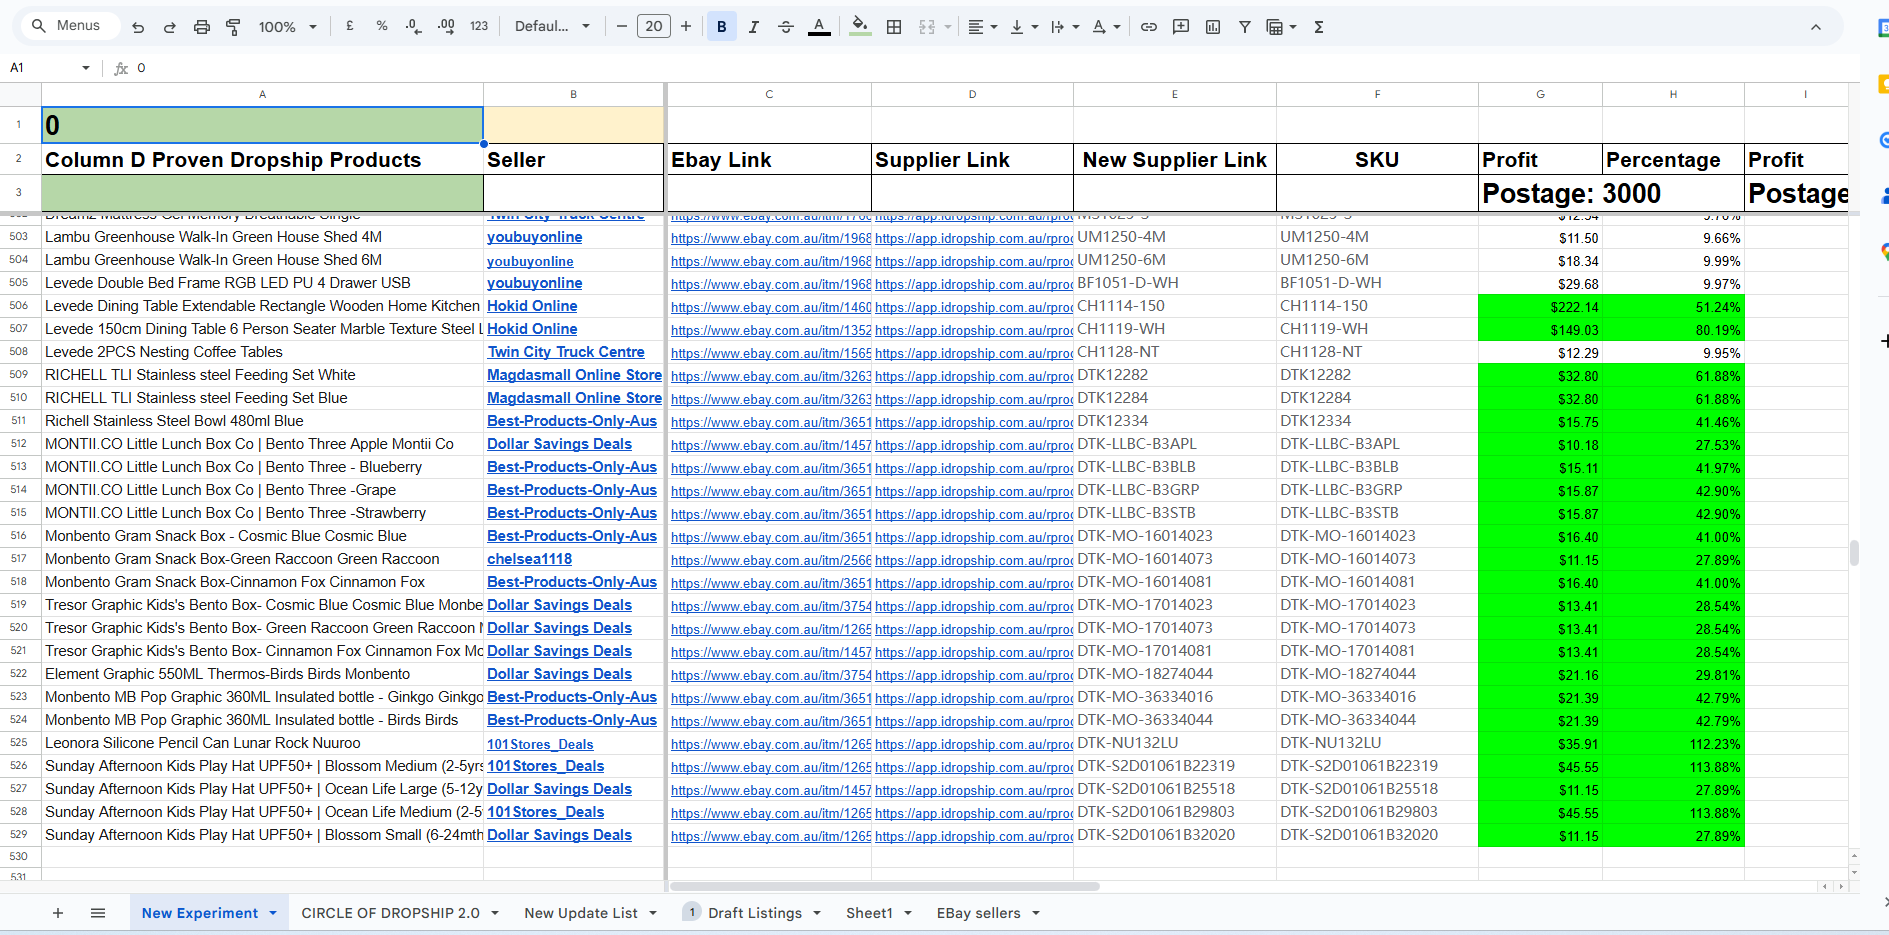Open Twin City Truck Centre link in row 508
The width and height of the screenshot is (1889, 935).
(566, 352)
